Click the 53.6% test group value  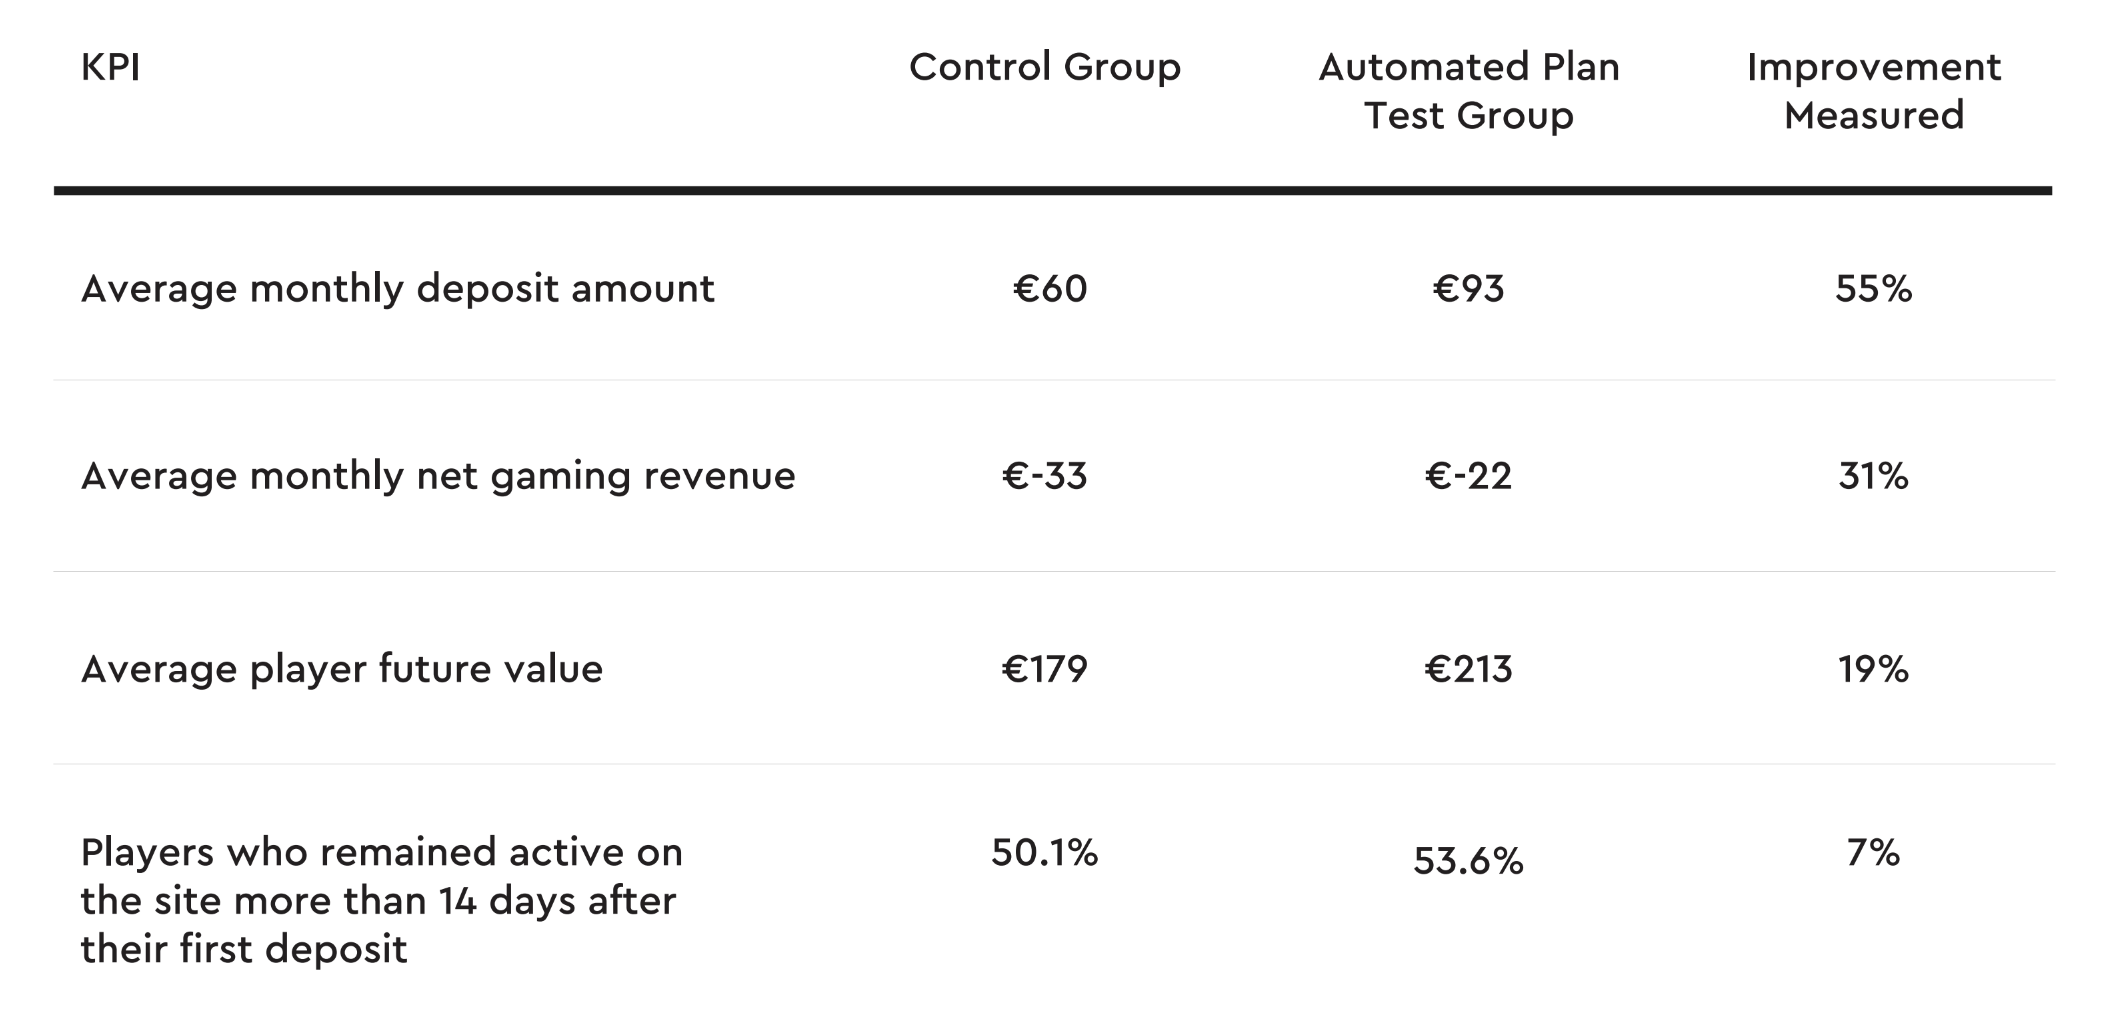[1468, 861]
